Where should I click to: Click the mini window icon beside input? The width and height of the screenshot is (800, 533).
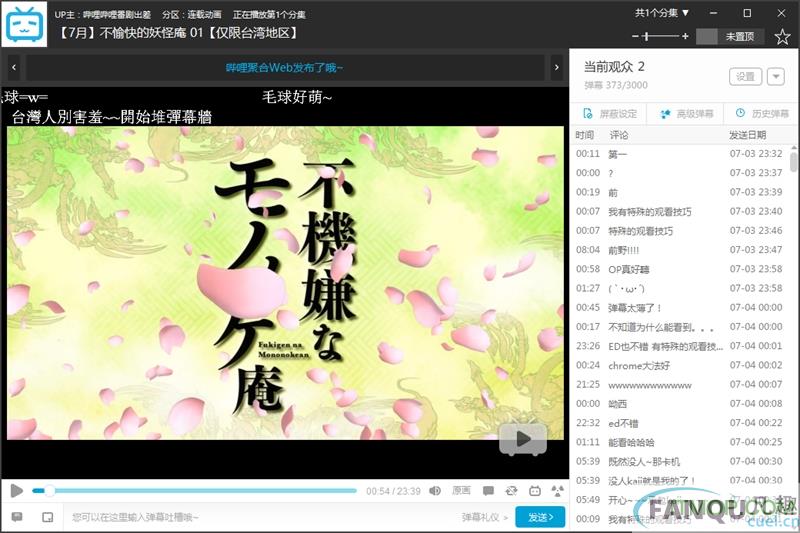[x=47, y=517]
